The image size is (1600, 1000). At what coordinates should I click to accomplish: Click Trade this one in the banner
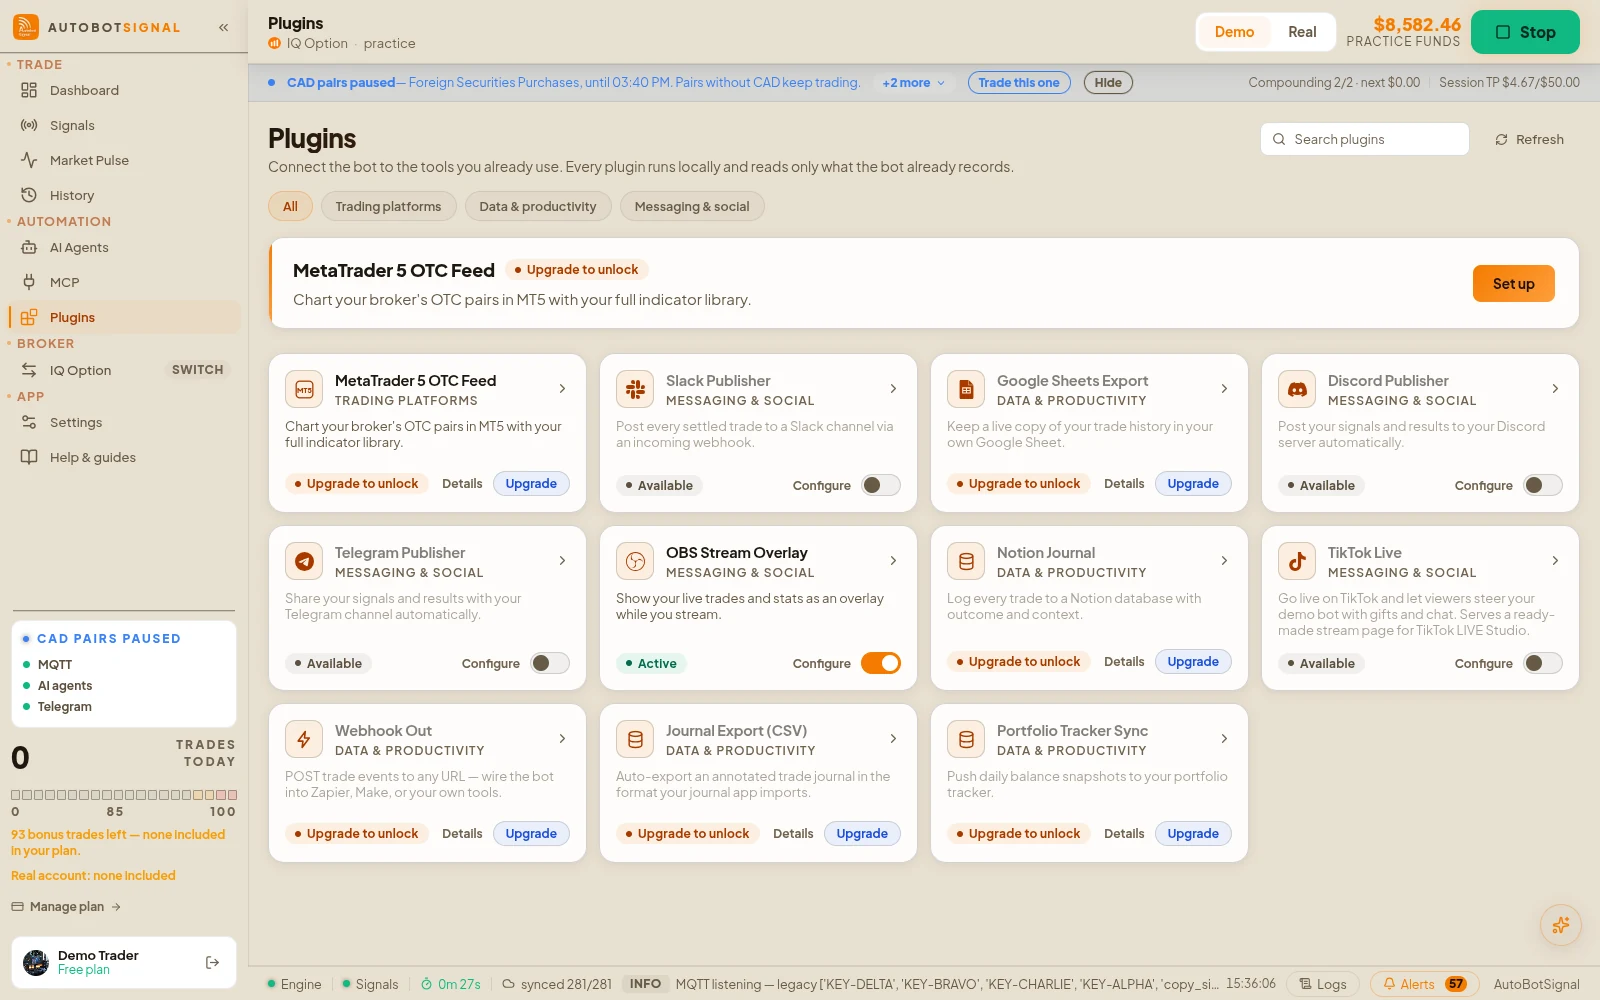click(x=1019, y=83)
